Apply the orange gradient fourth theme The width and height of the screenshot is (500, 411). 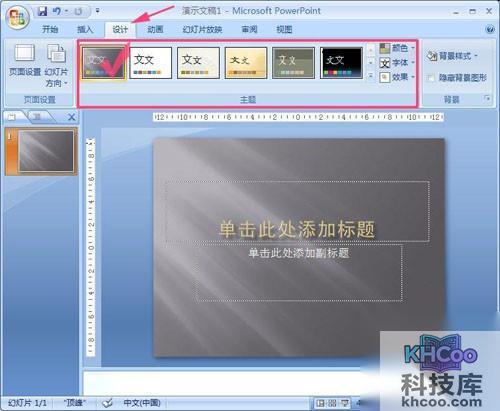[x=246, y=63]
